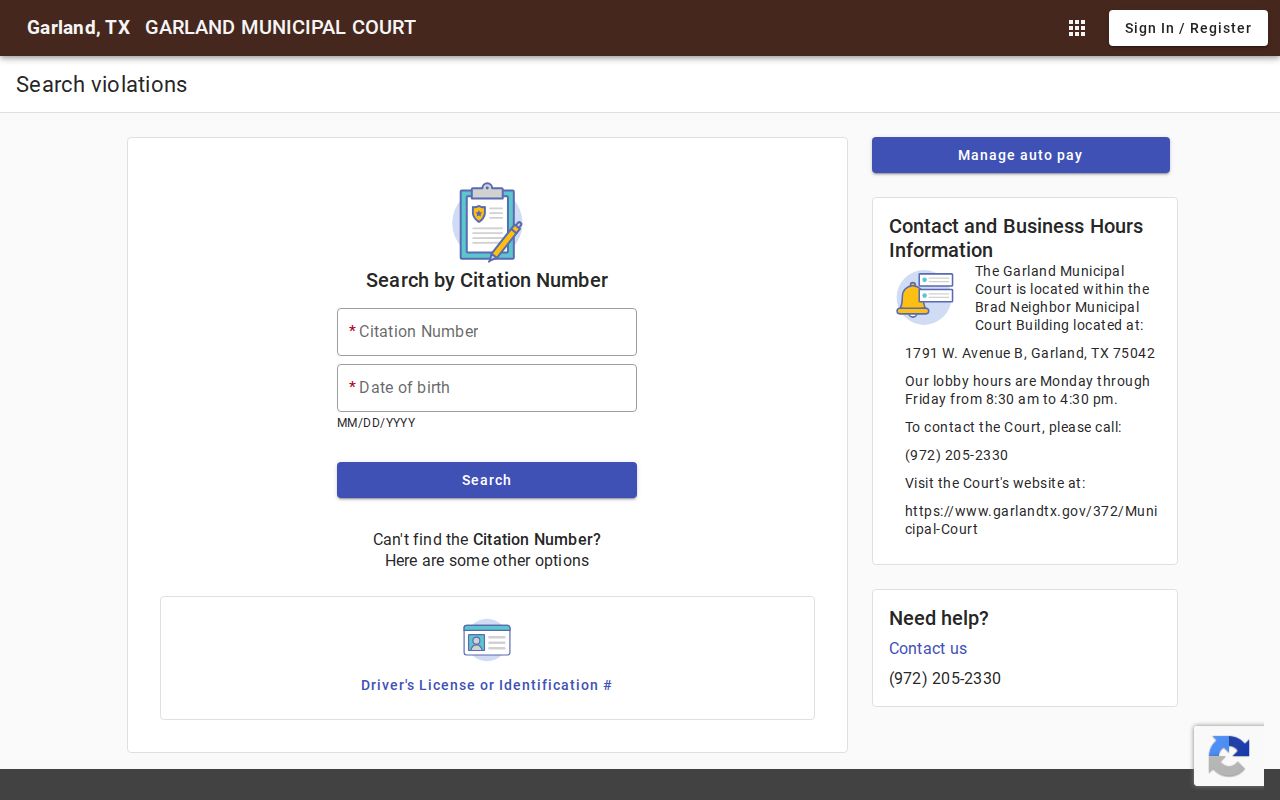Search by Driver's License or Identification #
Screen dimensions: 1280x800
(487, 685)
